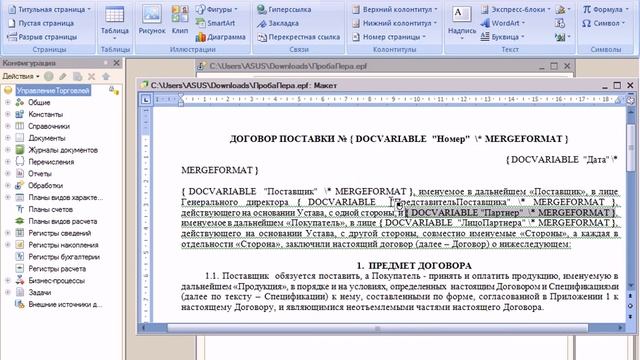Viewport: 640px width, 360px height.
Task: Click the DOCVARIABLE "ЛицоПартнера" field
Action: pyautogui.click(x=497, y=223)
